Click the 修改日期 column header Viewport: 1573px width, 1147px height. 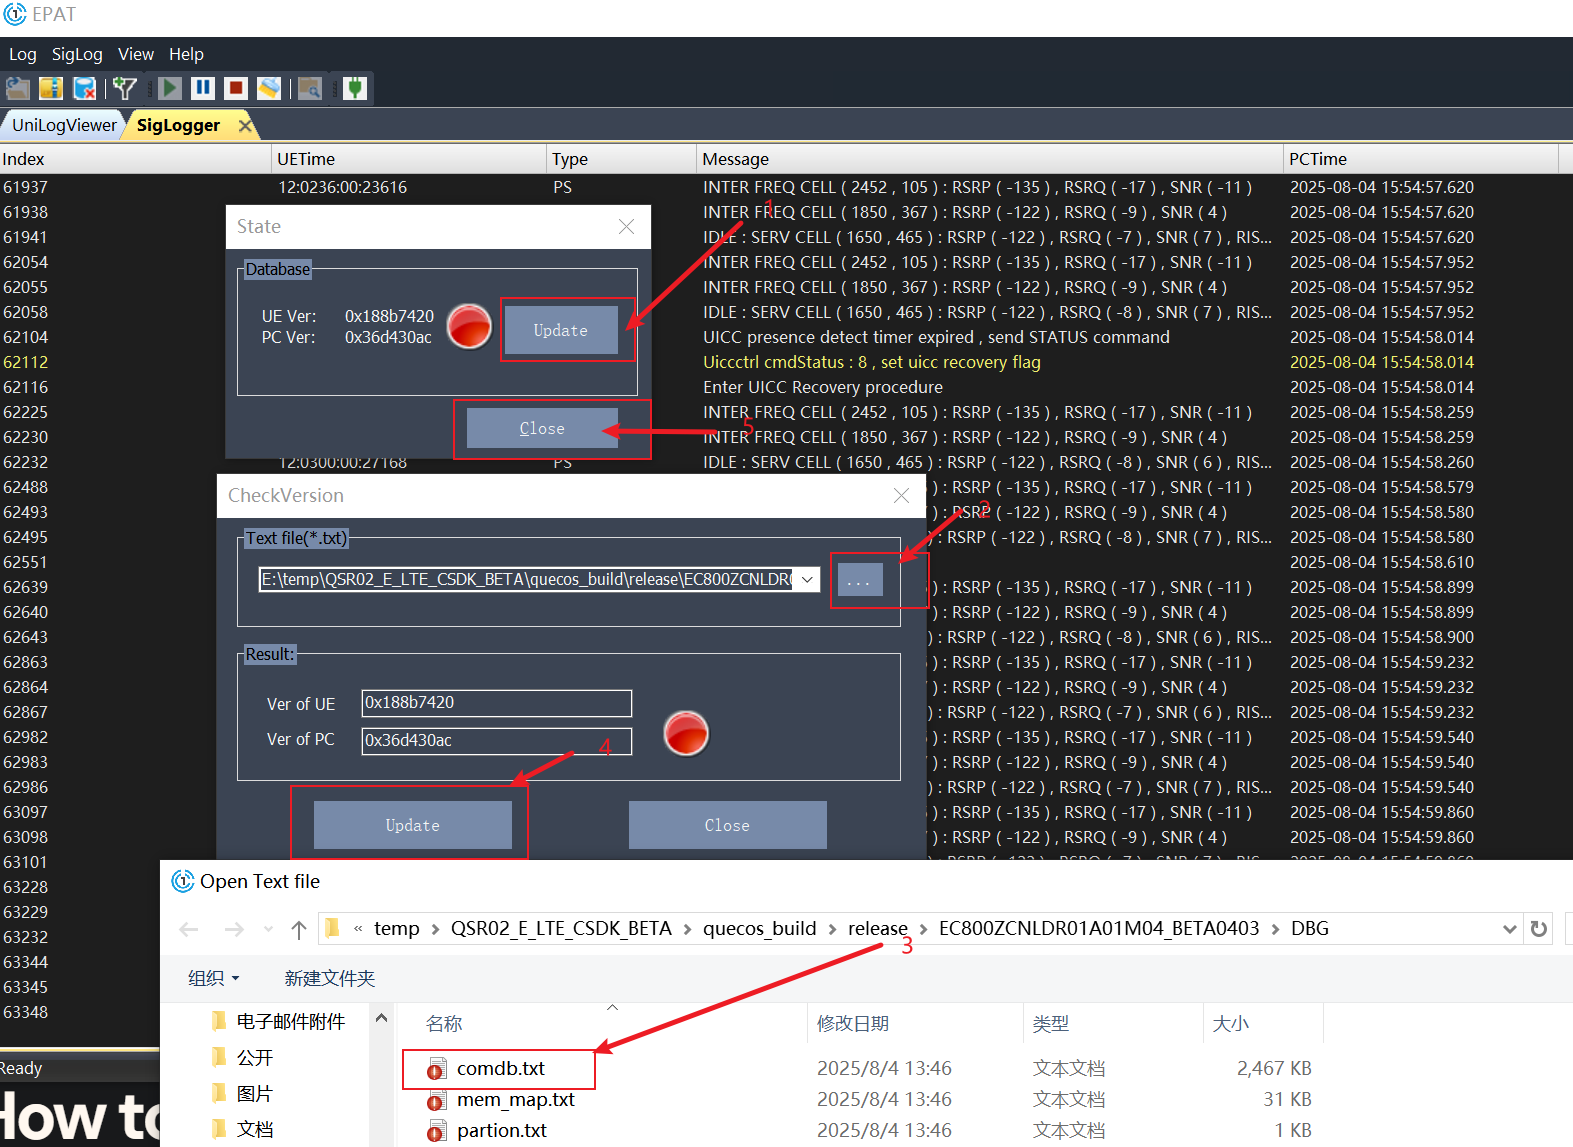pyautogui.click(x=853, y=1023)
